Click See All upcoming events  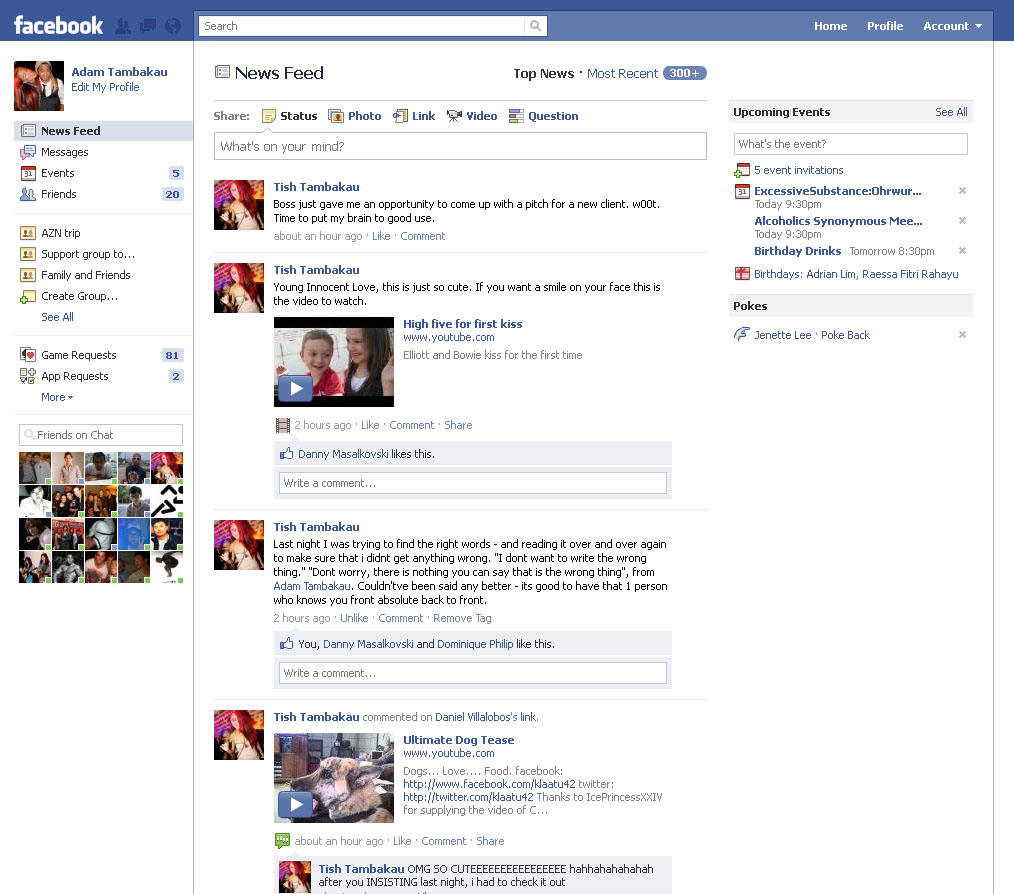coord(951,112)
